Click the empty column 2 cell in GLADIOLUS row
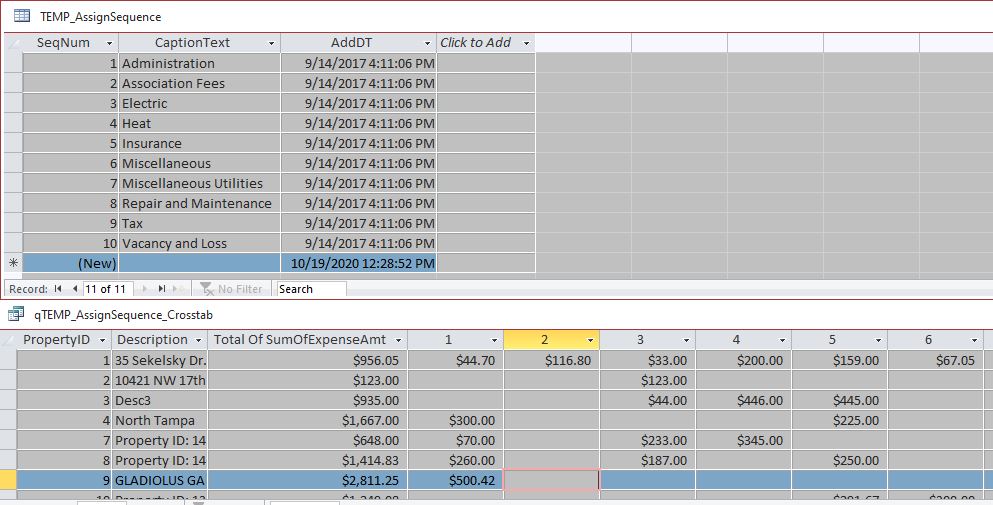This screenshot has width=993, height=505. (x=552, y=480)
